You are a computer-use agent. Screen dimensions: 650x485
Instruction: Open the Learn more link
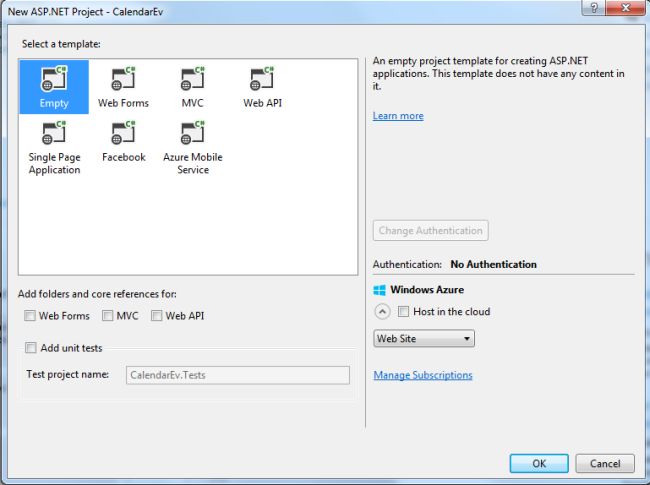[398, 116]
